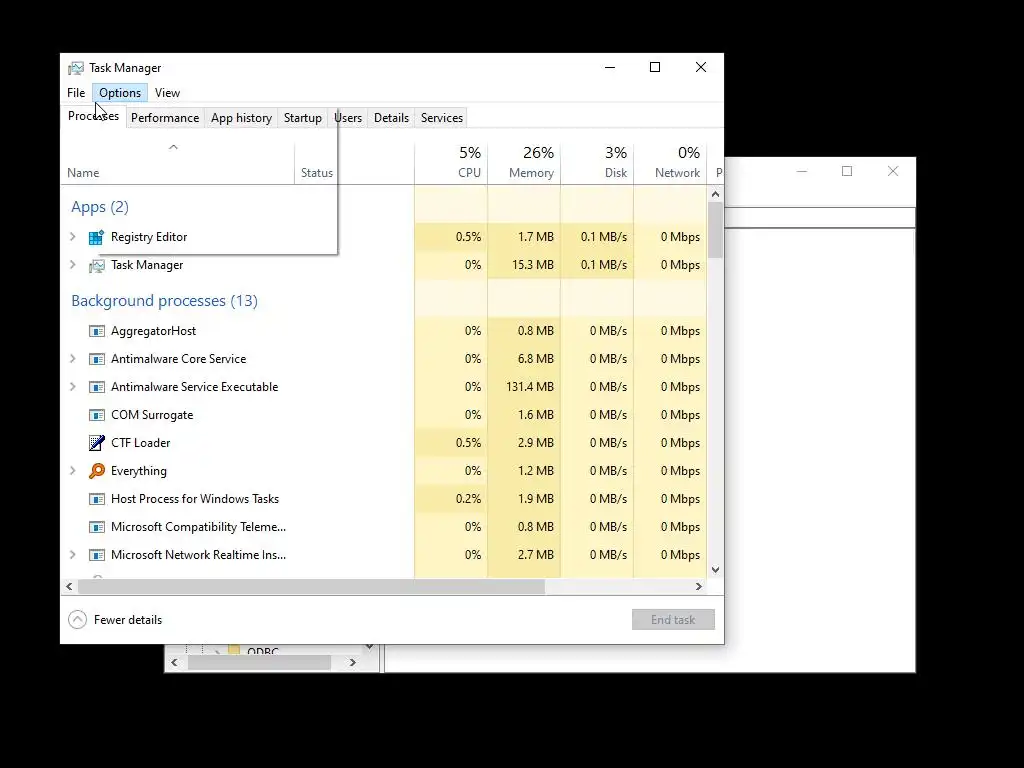
Task: Click the End task button
Action: [x=673, y=620]
